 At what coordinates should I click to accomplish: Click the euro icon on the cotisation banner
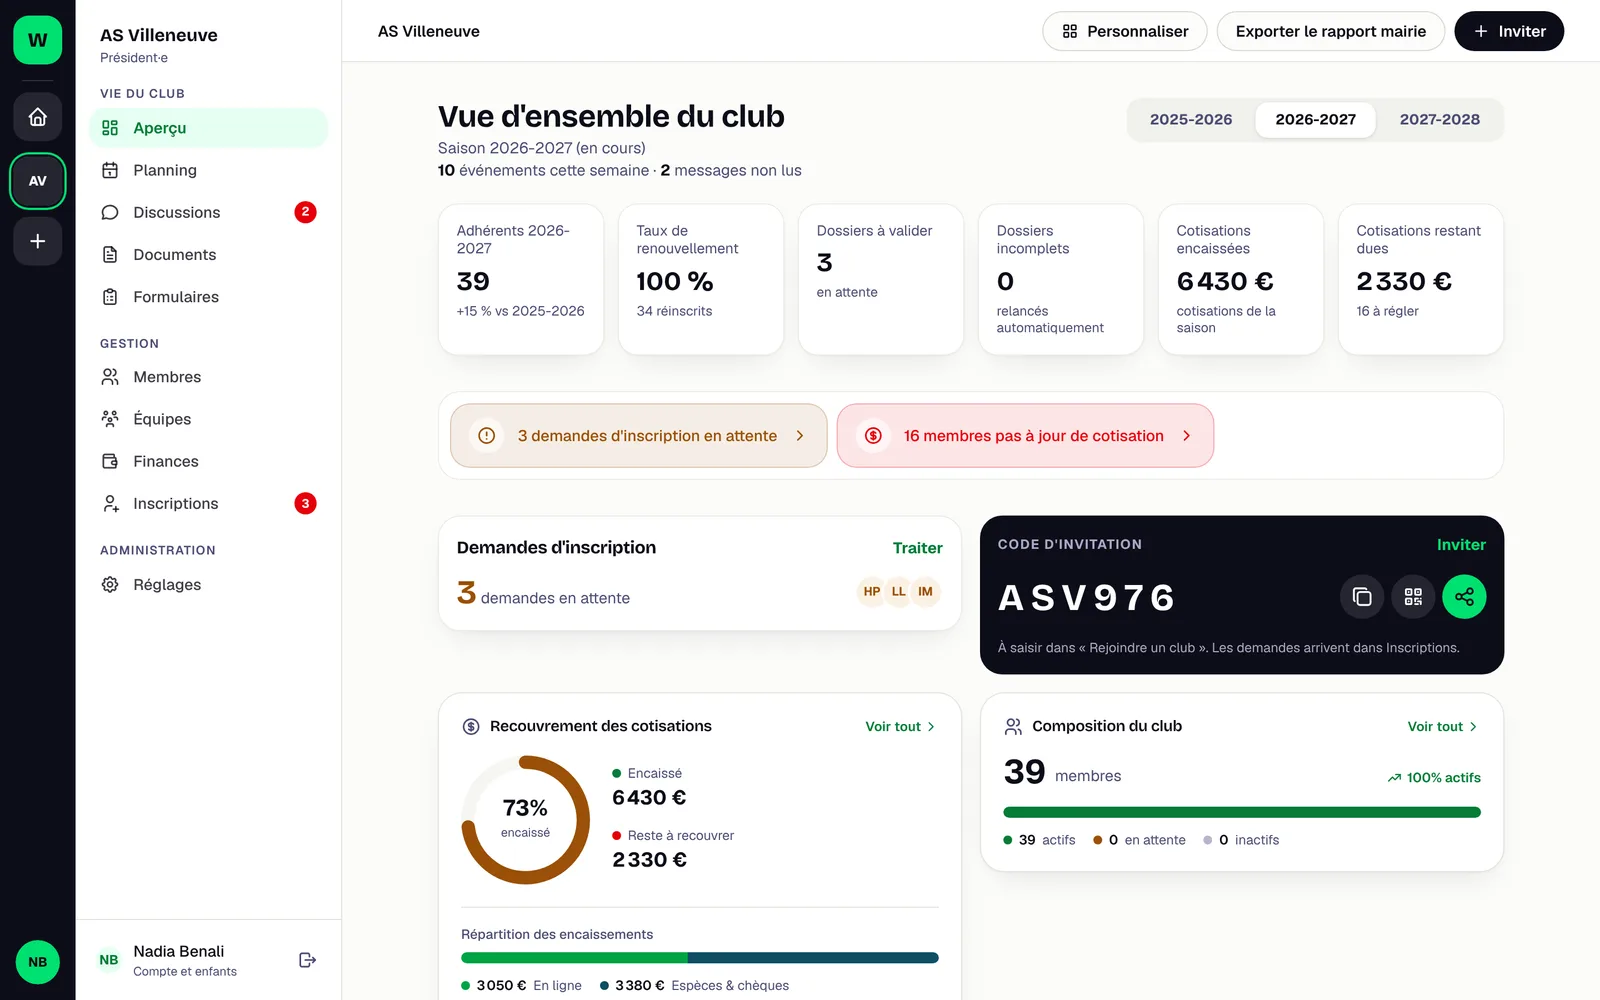873,436
